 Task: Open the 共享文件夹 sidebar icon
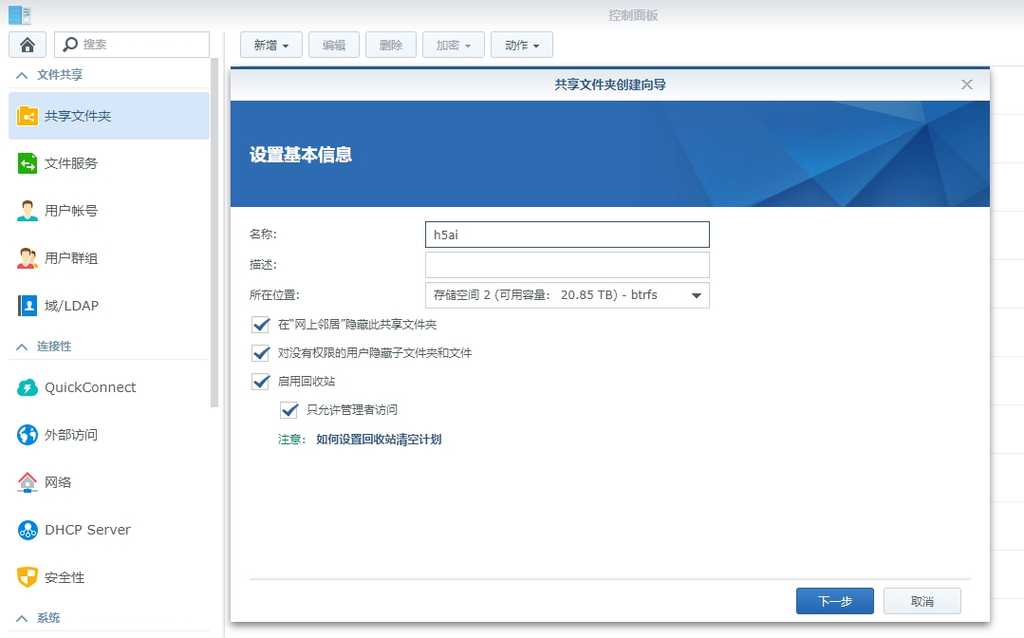[x=28, y=116]
